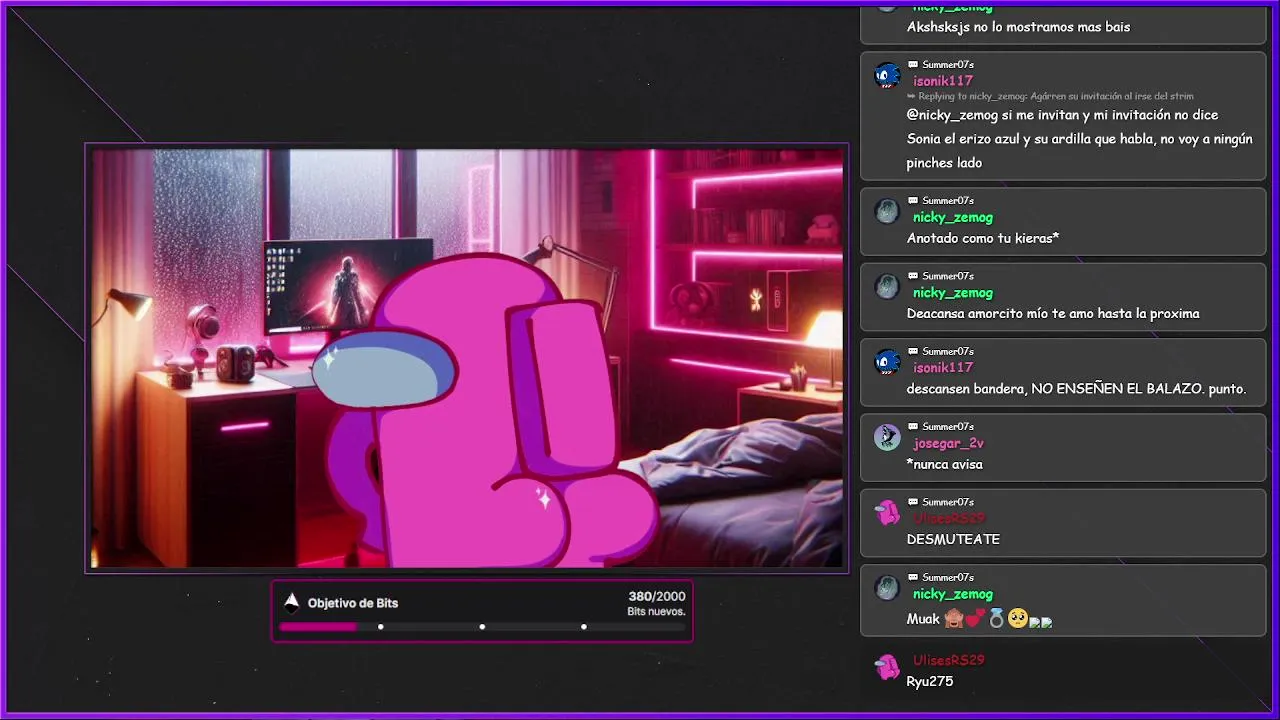Click the avatar next to 'Anotado como tu kieras*'
This screenshot has height=720, width=1280.
point(887,211)
